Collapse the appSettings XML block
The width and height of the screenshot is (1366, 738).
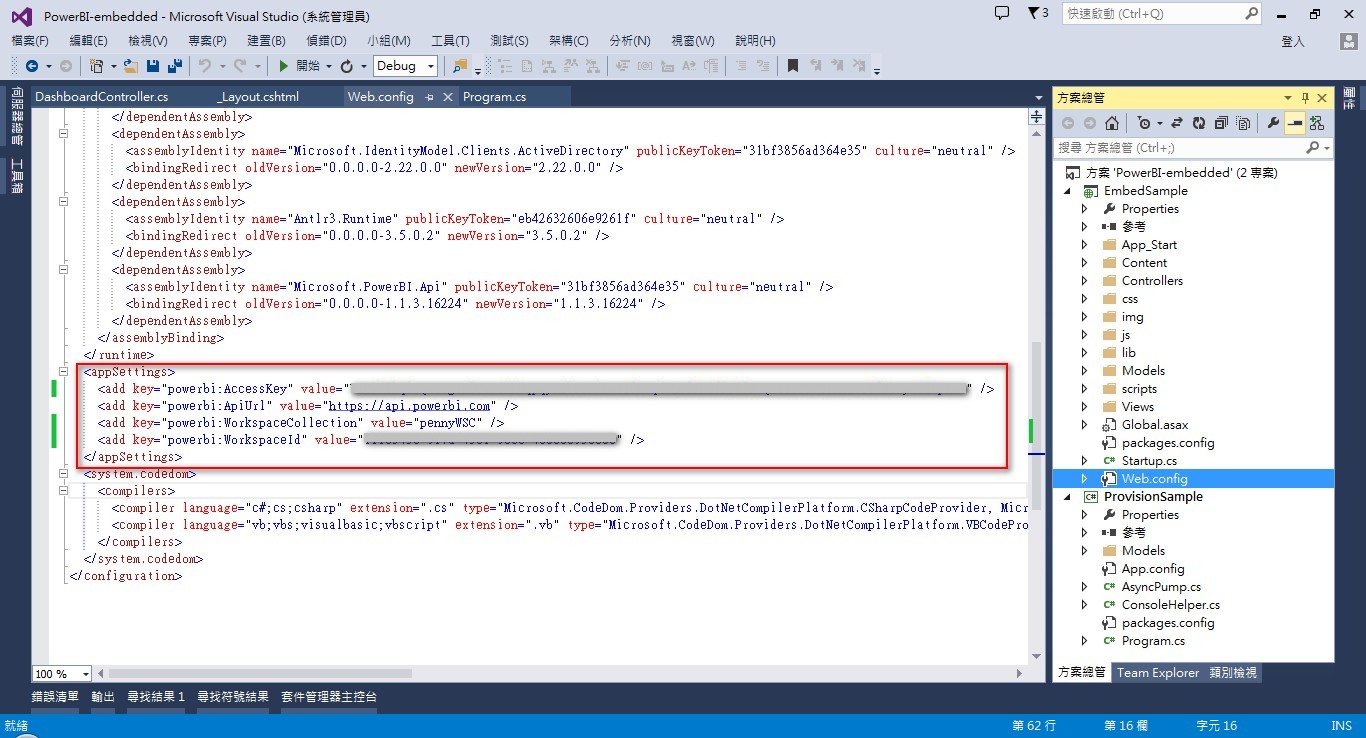click(x=63, y=372)
